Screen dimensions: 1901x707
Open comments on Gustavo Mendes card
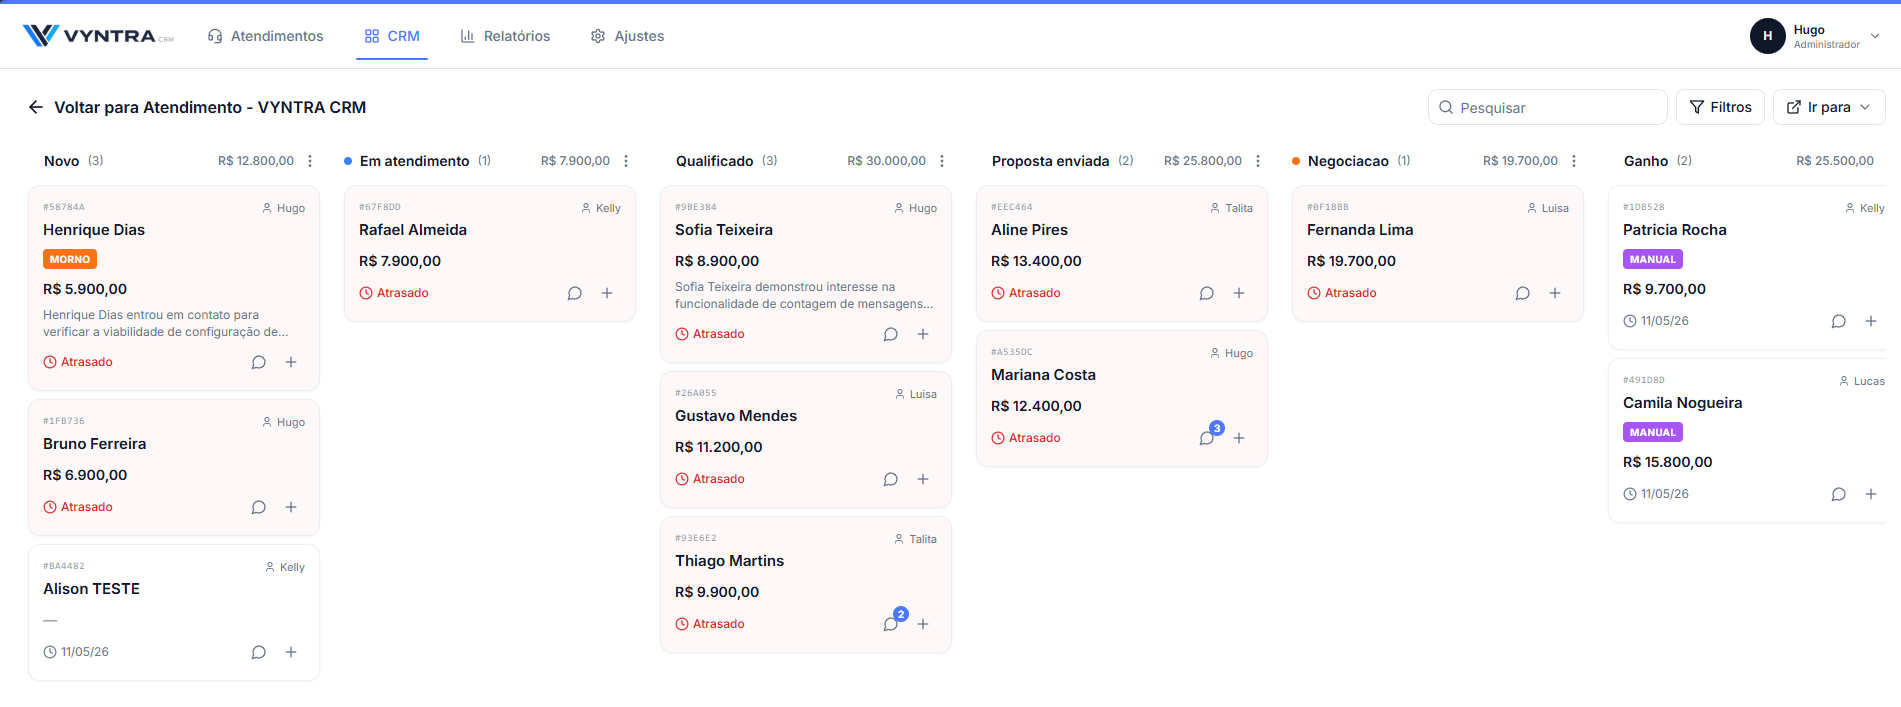(x=891, y=479)
